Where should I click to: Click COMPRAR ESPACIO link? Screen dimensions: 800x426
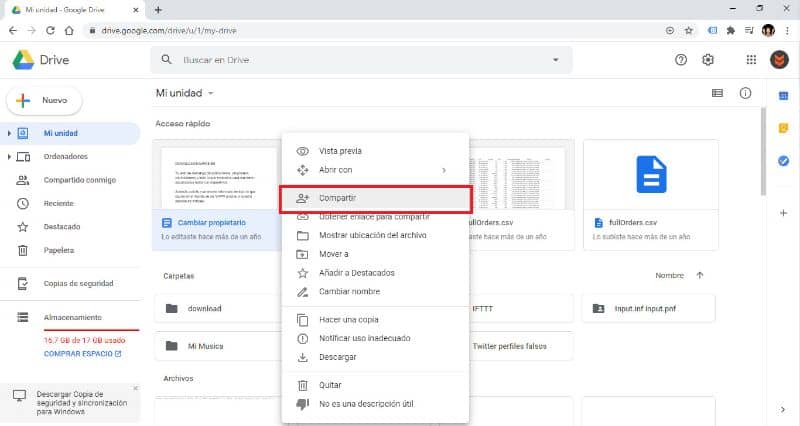tap(82, 354)
